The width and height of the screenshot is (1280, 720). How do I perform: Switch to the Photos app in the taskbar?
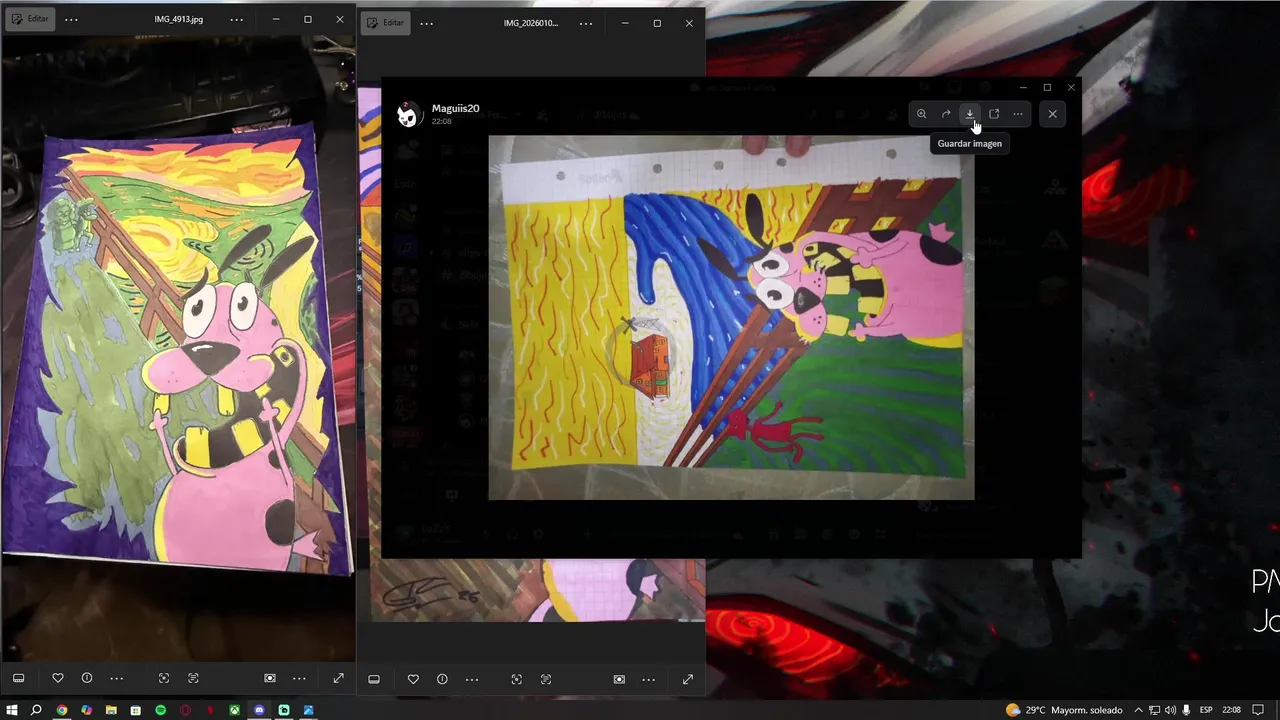tap(308, 710)
